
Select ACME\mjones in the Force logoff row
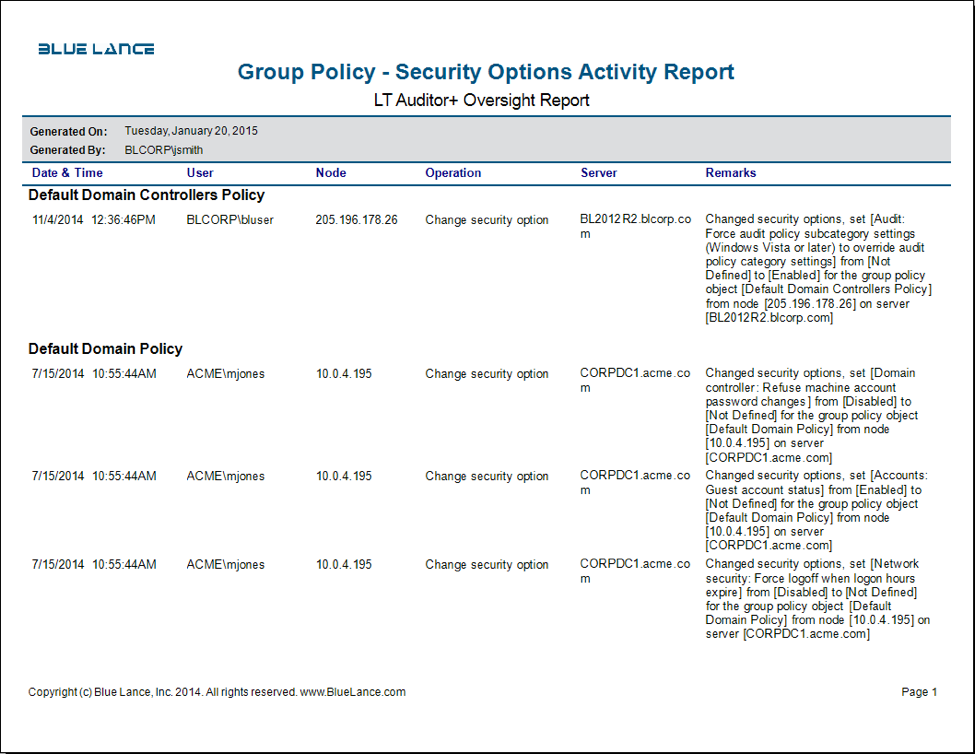click(226, 565)
